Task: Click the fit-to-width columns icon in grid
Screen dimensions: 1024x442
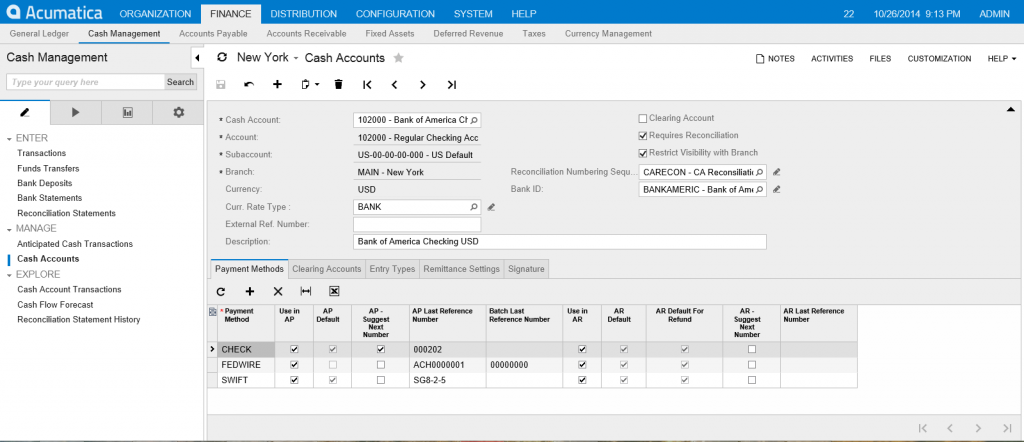Action: click(x=306, y=291)
